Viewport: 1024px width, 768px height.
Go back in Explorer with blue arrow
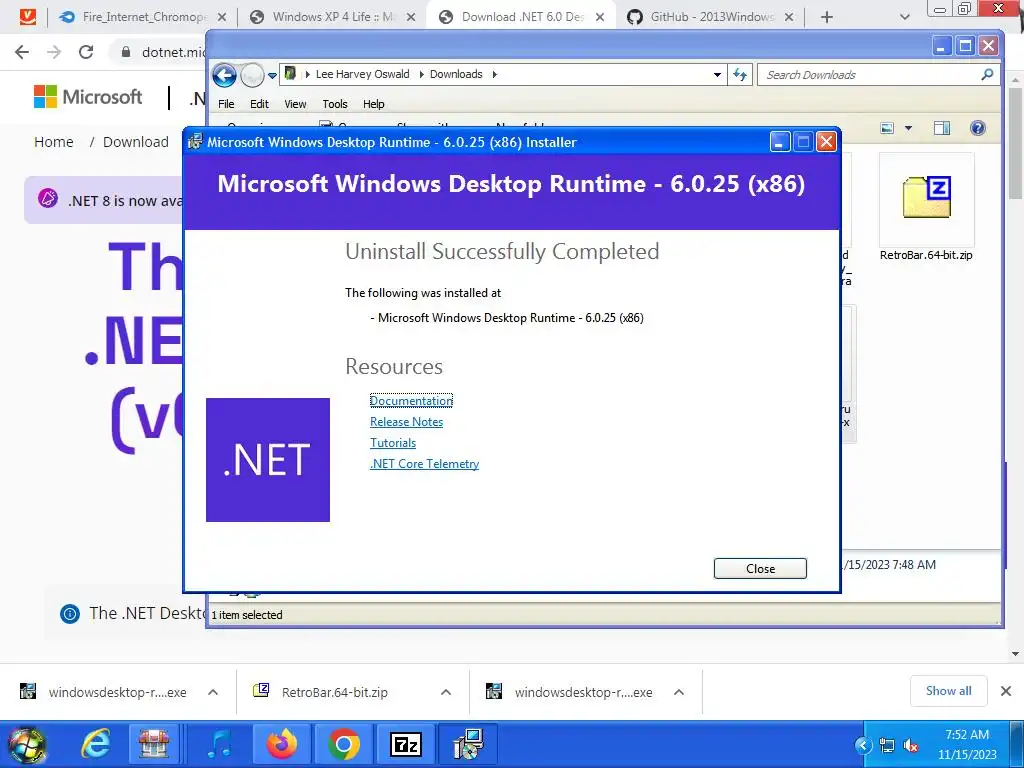224,75
